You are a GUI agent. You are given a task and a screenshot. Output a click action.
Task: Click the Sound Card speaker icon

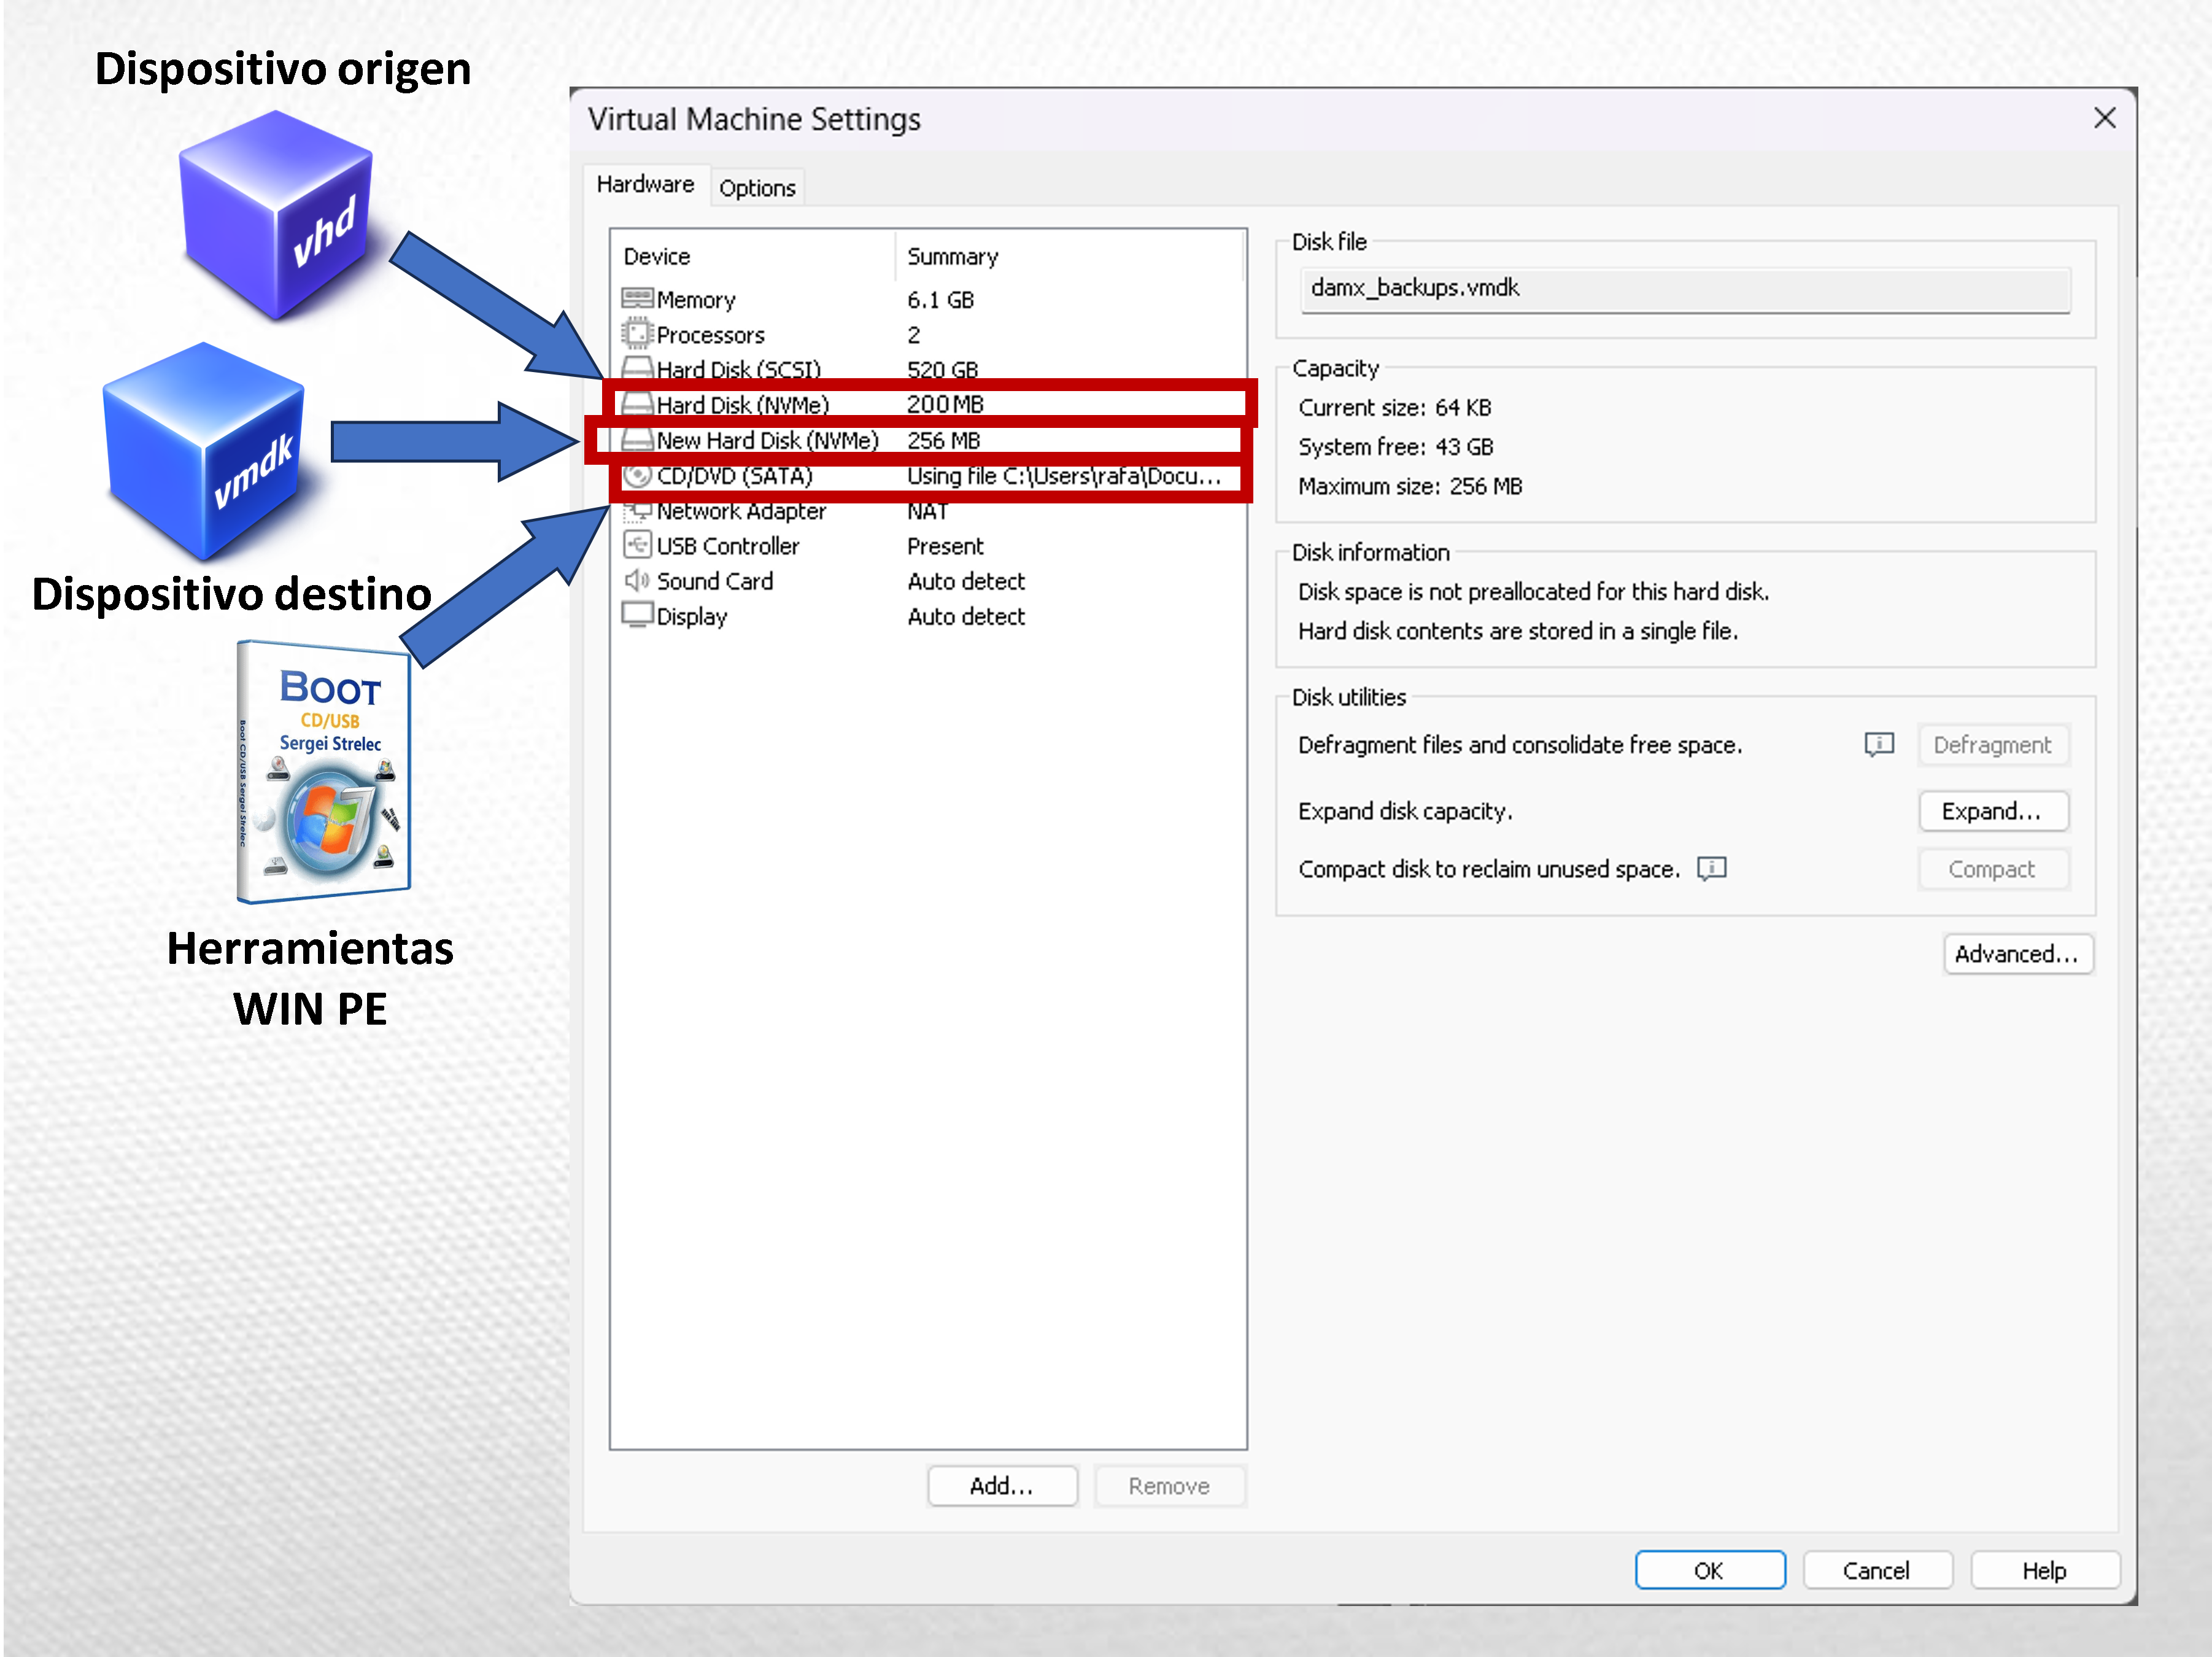coord(637,580)
